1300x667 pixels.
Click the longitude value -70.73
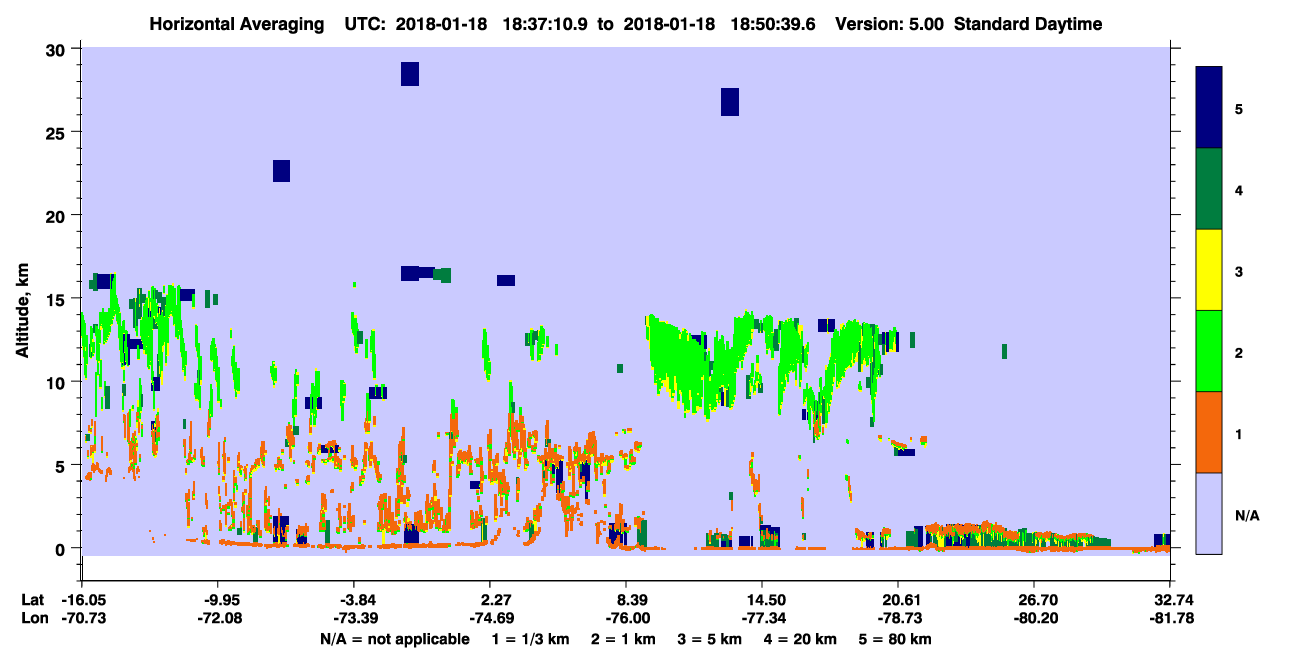coord(84,618)
